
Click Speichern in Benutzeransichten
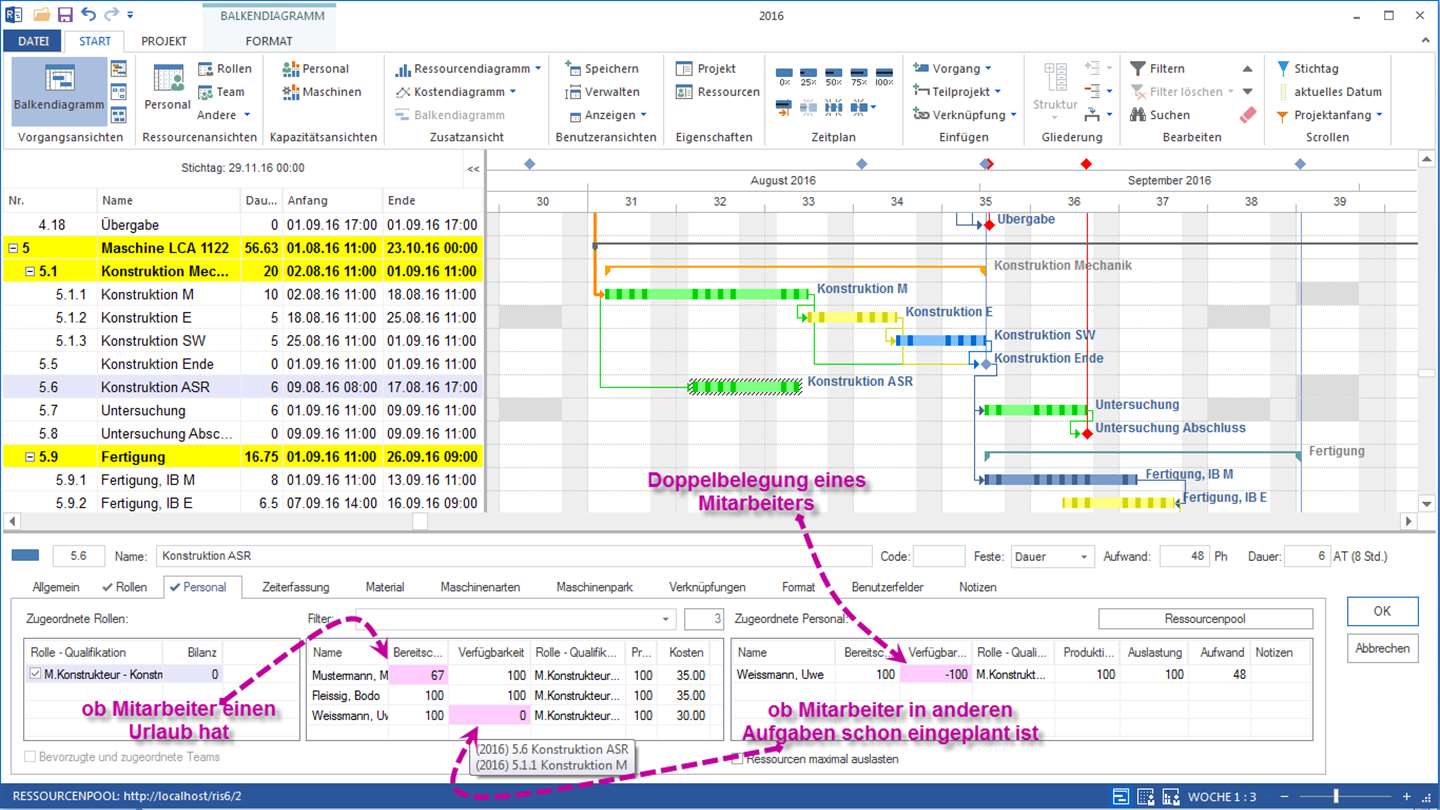tap(601, 68)
